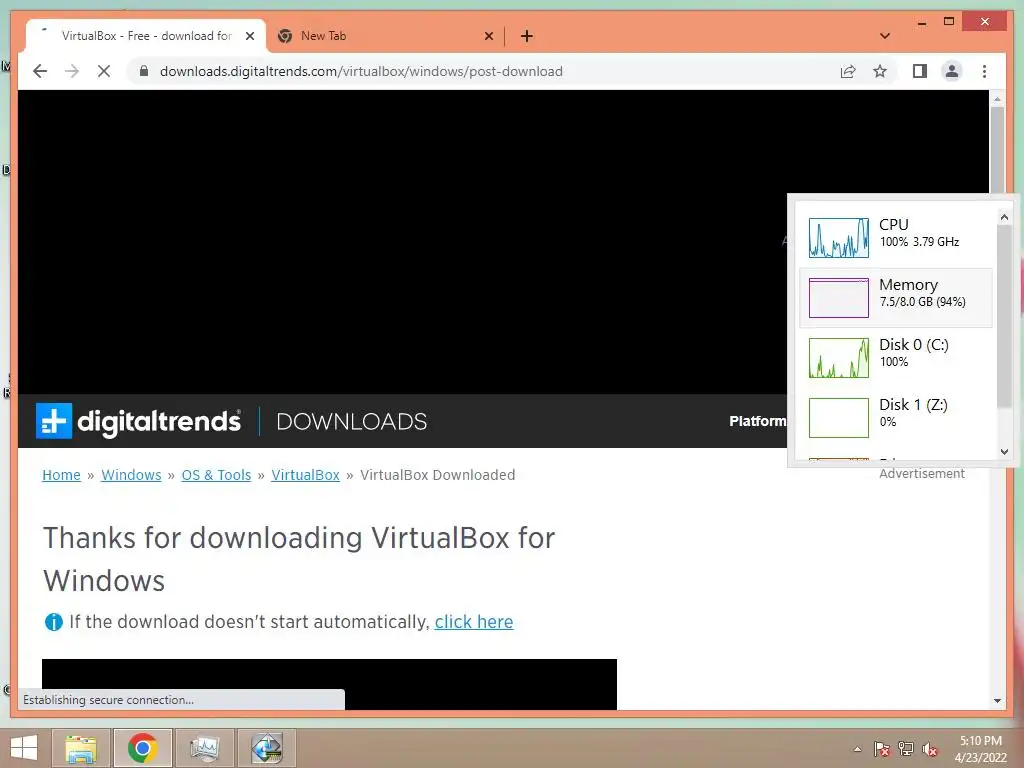Viewport: 1024px width, 768px height.
Task: Open the Windows Start button
Action: pos(24,748)
